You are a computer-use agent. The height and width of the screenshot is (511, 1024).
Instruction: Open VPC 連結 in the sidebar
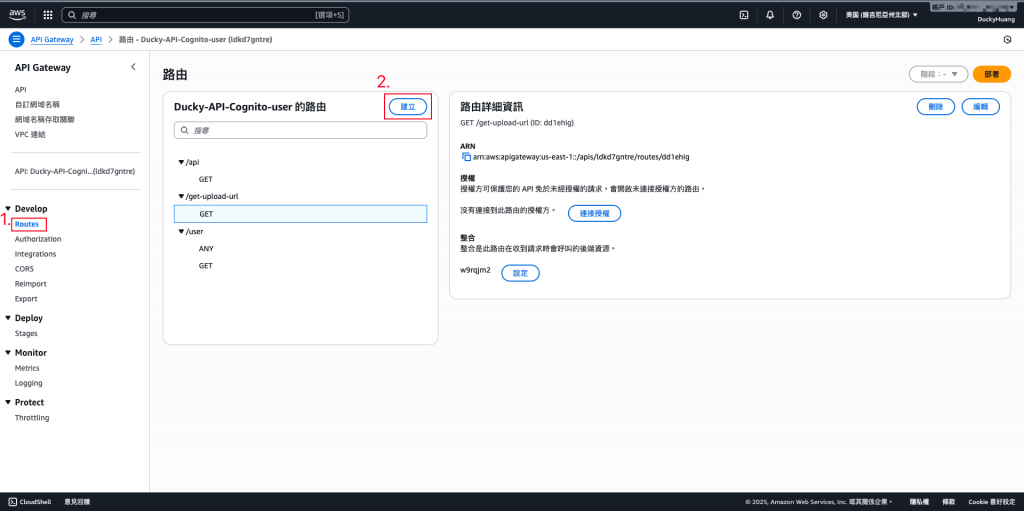(30, 135)
